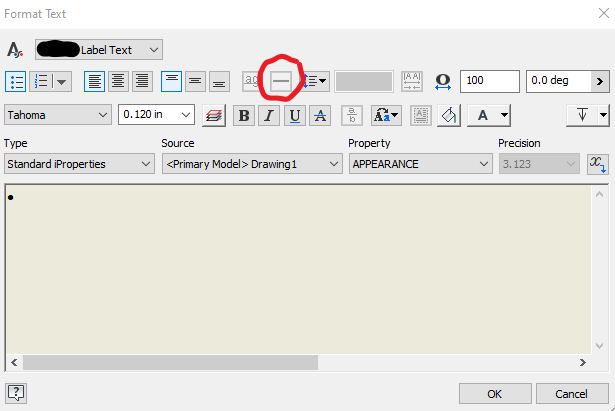Click the stretch percentage icon
This screenshot has width=615, height=411.
tap(443, 82)
